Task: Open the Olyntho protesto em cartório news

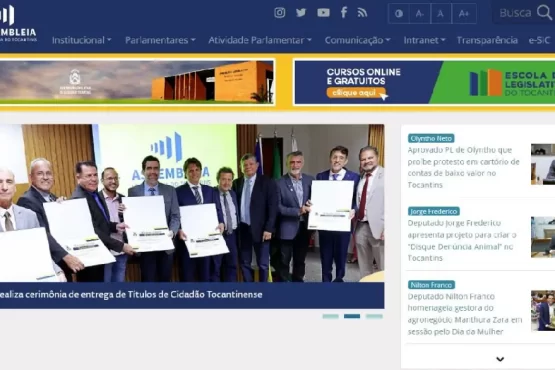Action: tap(463, 167)
